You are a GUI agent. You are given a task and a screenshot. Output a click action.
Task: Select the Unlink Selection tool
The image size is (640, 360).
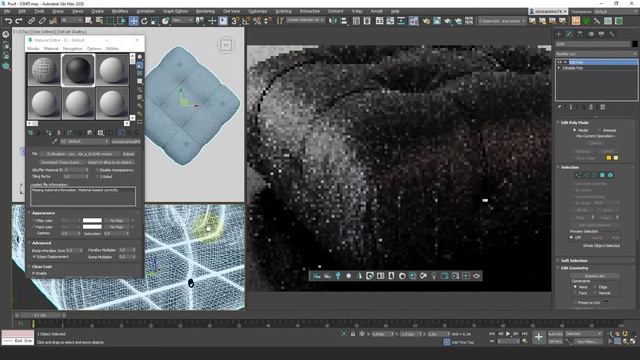[42, 20]
